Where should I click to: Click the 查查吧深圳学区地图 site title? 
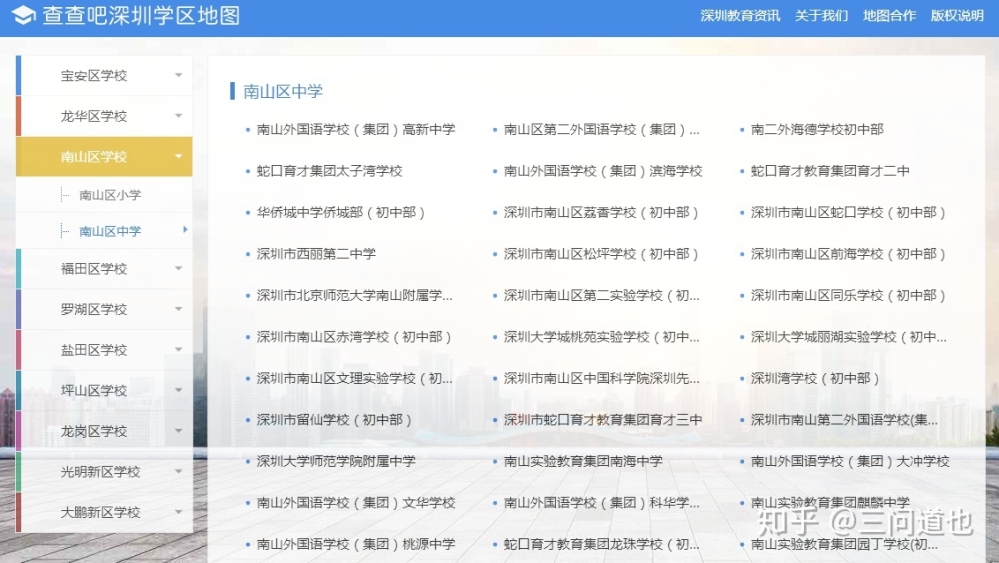tap(141, 15)
